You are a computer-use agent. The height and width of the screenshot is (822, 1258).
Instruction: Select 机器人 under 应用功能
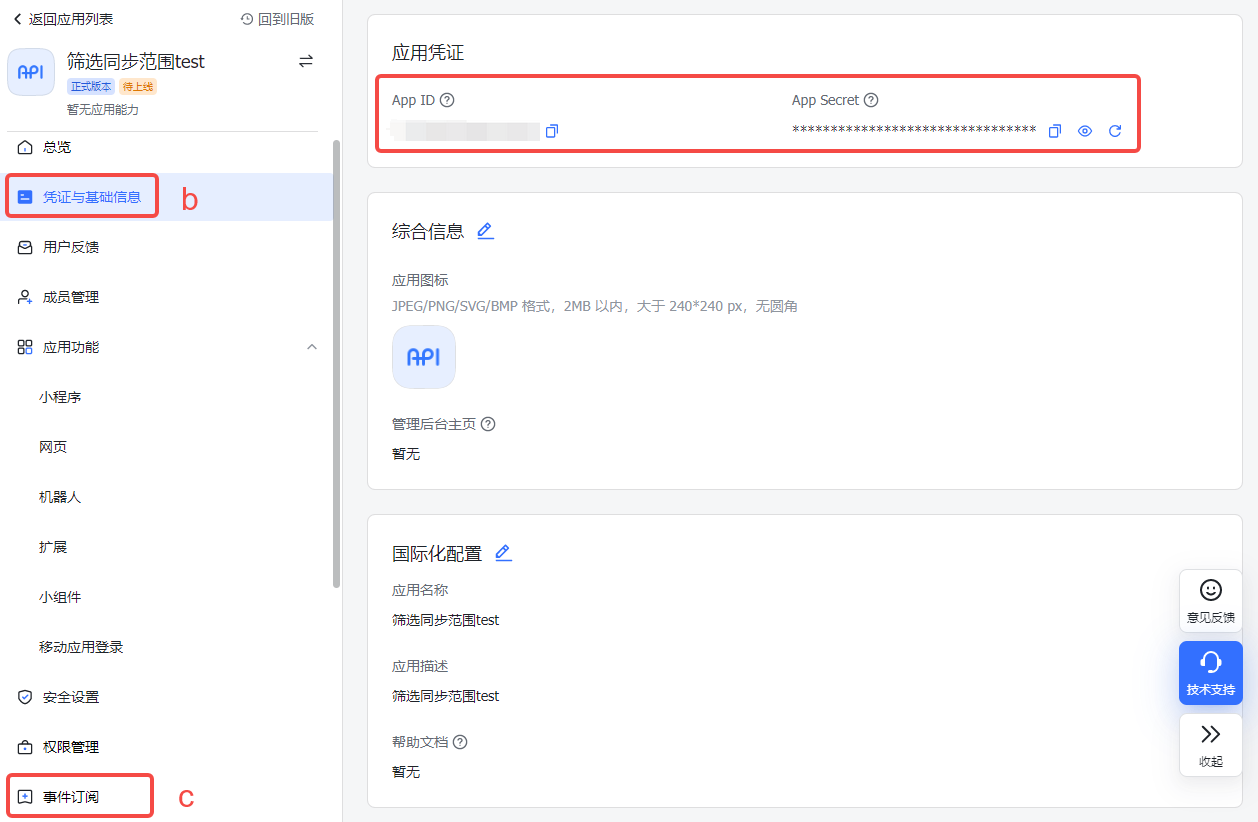point(60,497)
